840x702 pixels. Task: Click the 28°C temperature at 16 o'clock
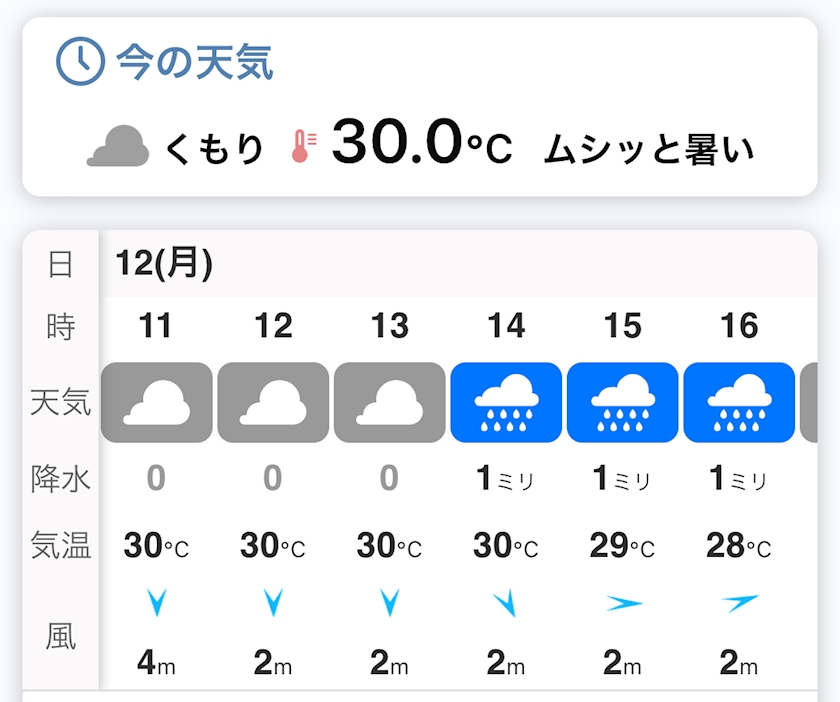[x=739, y=546]
